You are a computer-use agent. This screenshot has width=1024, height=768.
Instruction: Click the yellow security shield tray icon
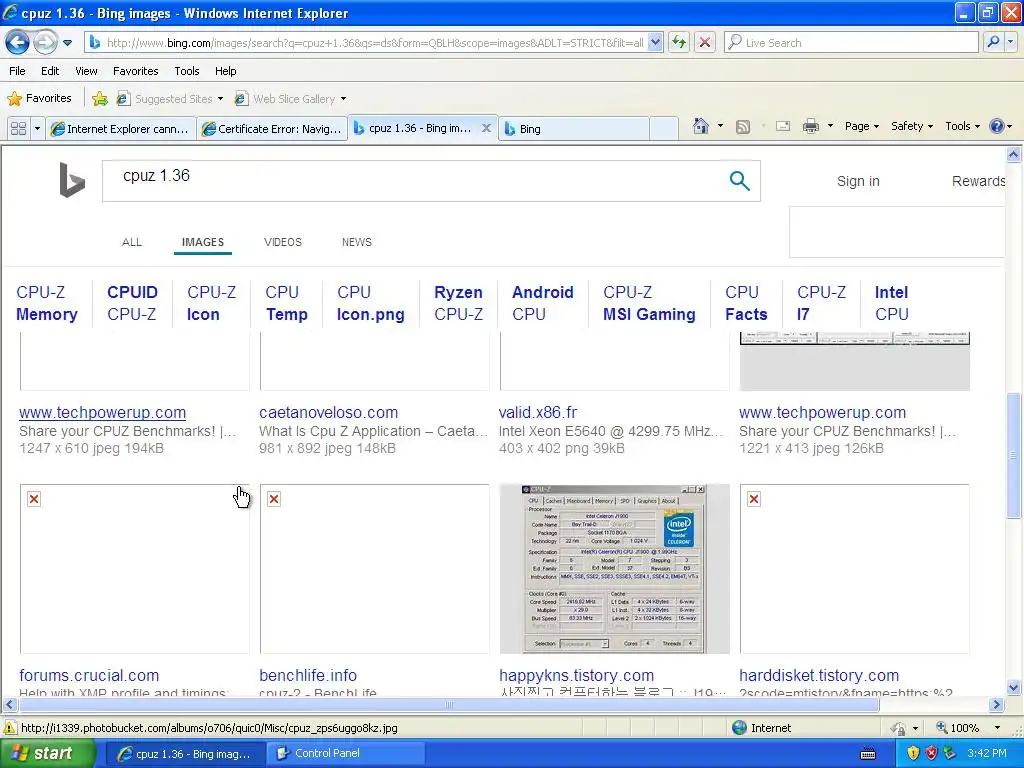(913, 754)
